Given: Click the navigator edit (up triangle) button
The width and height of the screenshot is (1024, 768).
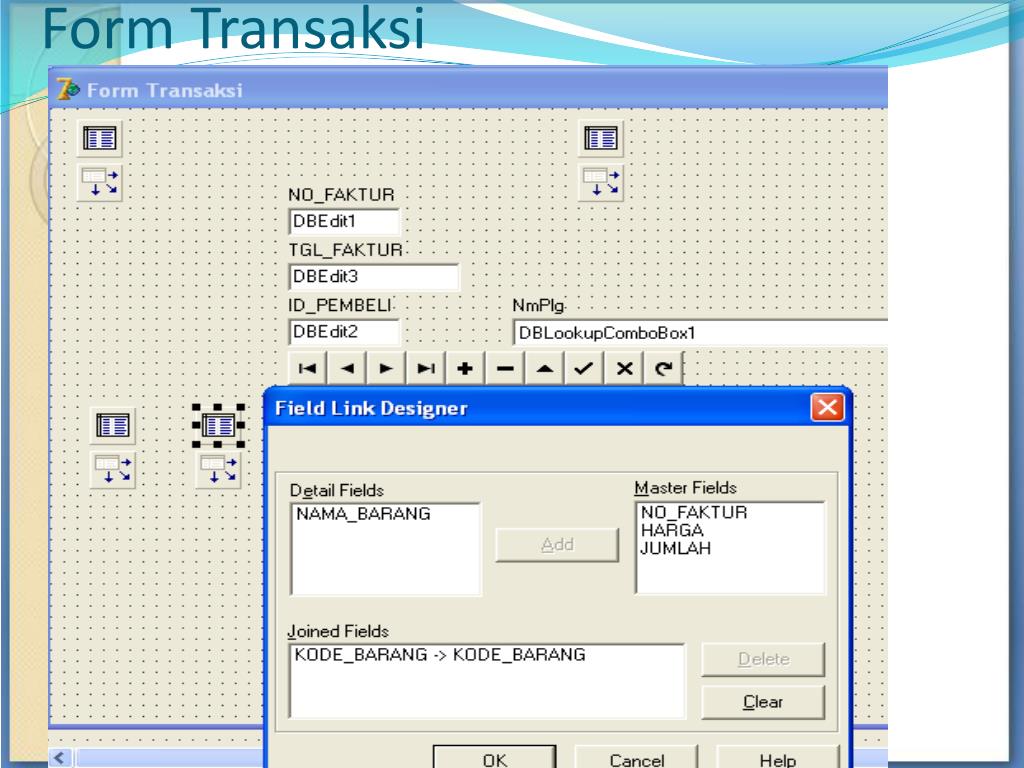Looking at the screenshot, I should coord(545,369).
